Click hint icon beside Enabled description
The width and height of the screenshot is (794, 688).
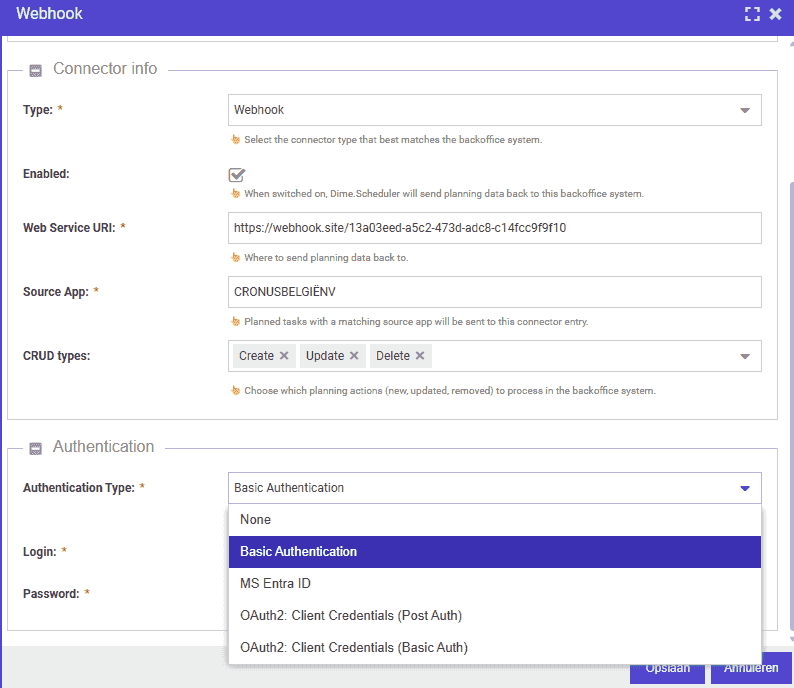click(x=235, y=193)
